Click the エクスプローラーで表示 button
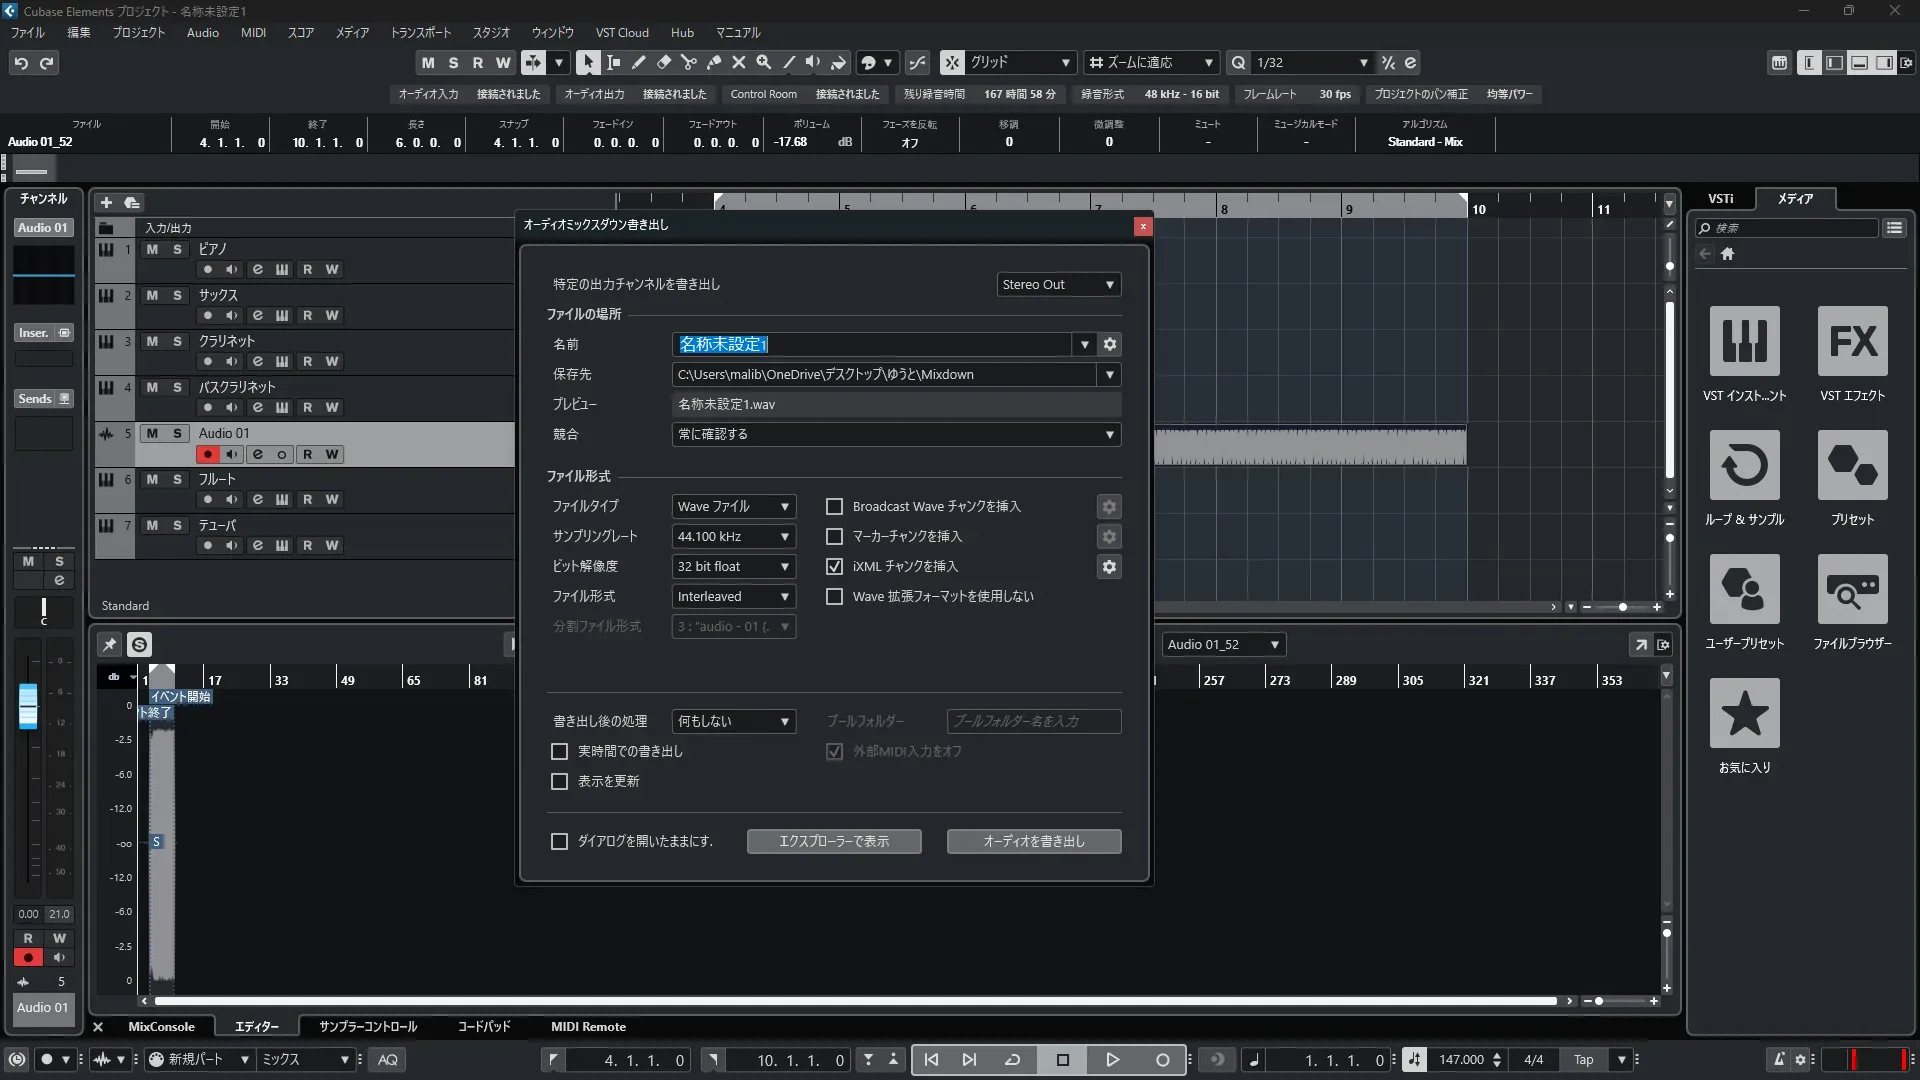Screen dimensions: 1920x1080 tap(833, 841)
